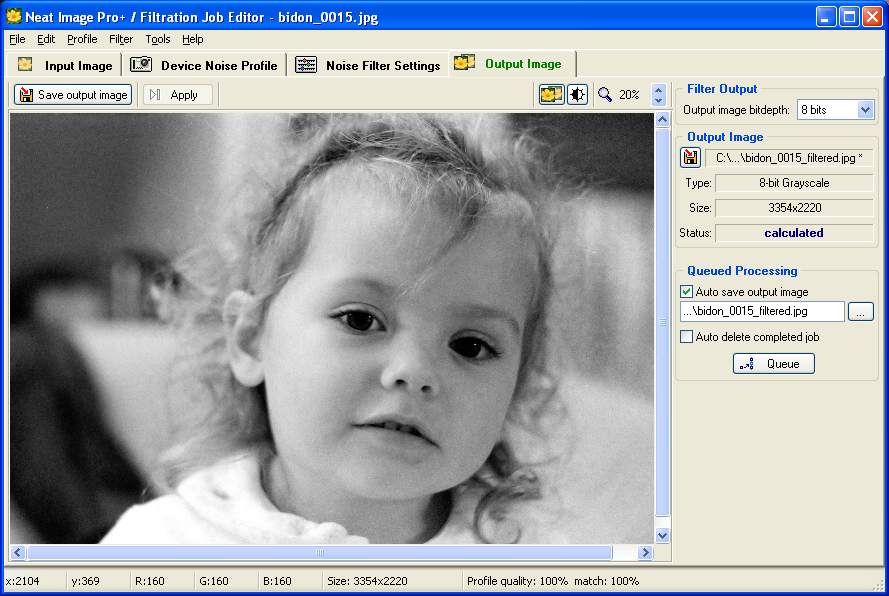Click the x:2104 status bar entry
This screenshot has height=596, width=889.
[x=23, y=581]
